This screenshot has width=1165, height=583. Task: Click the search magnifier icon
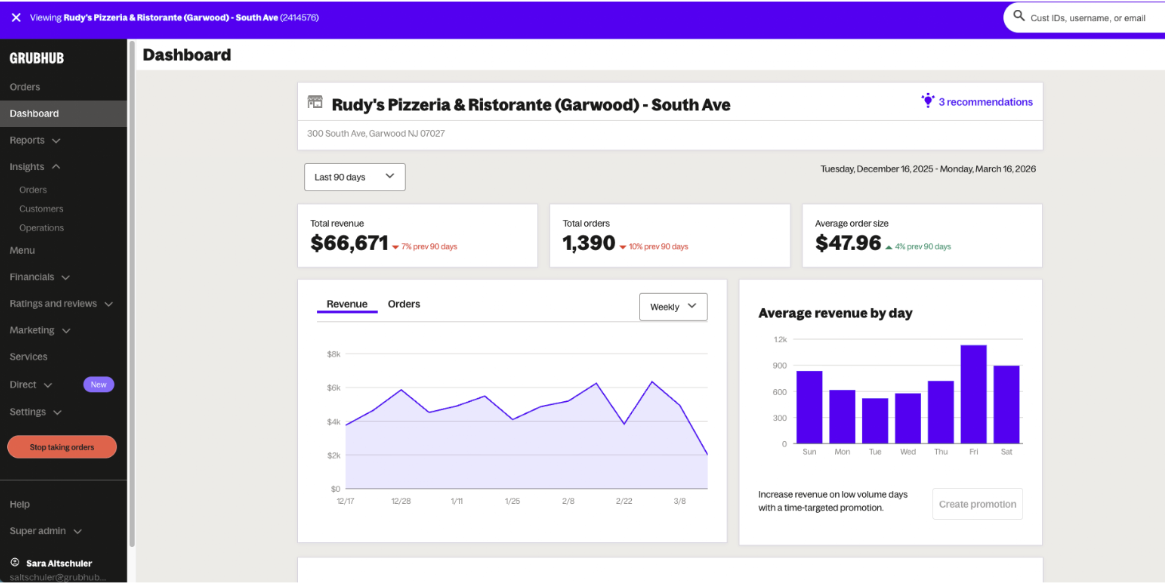(1019, 17)
